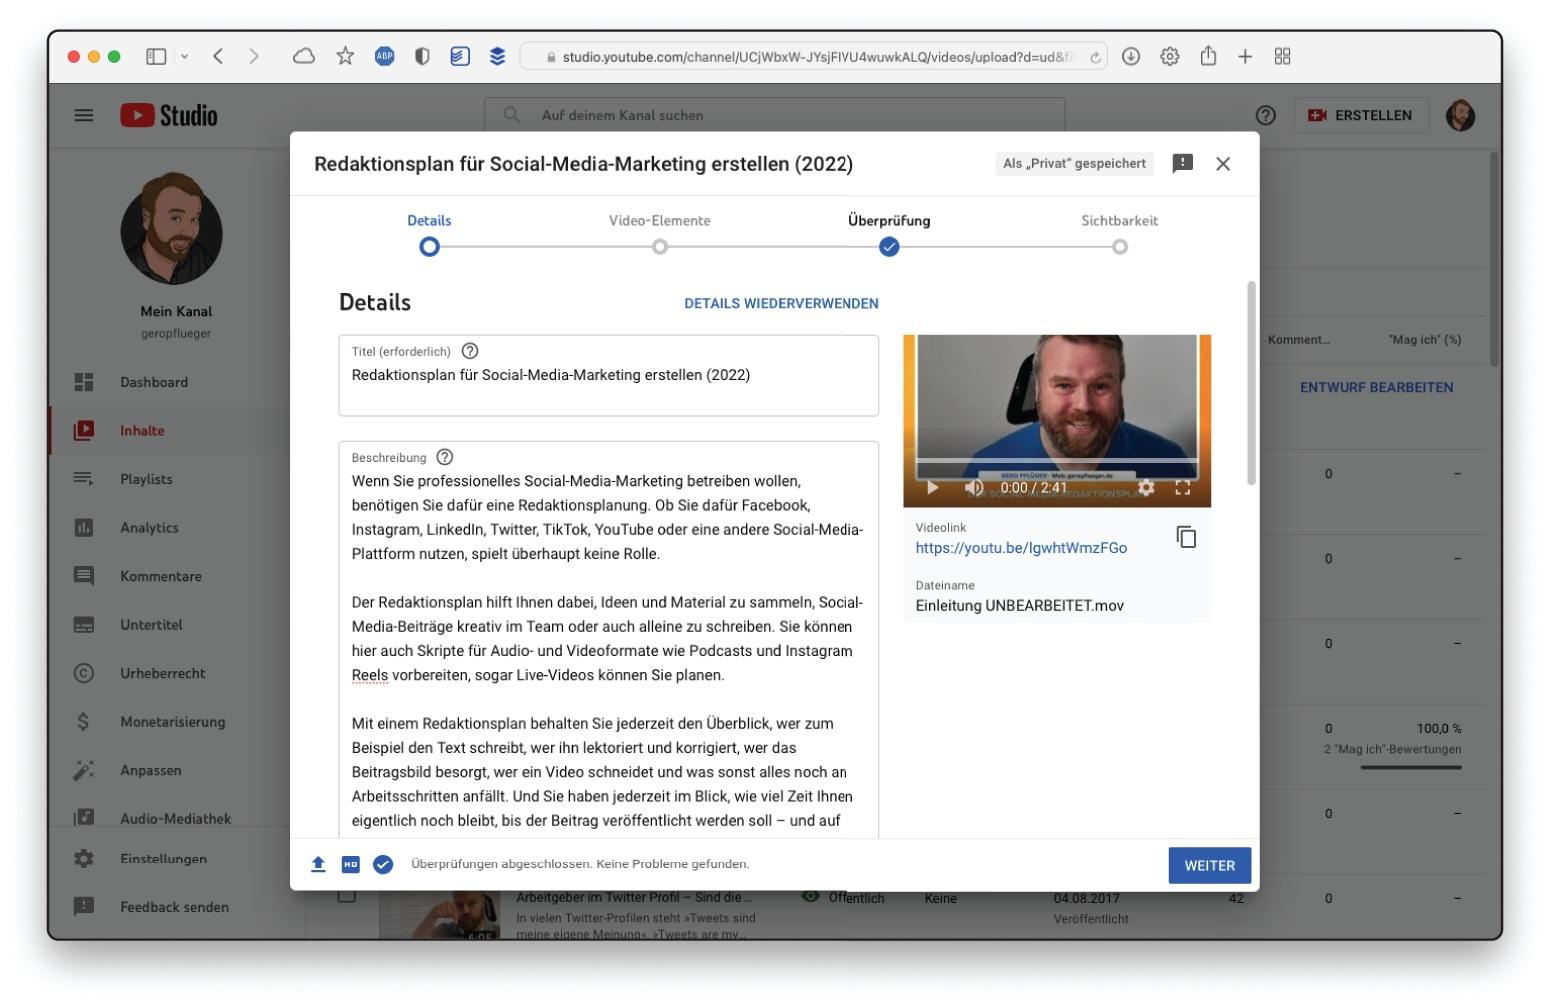The height and width of the screenshot is (1007, 1550).
Task: Go forward in Safari
Action: tap(254, 57)
